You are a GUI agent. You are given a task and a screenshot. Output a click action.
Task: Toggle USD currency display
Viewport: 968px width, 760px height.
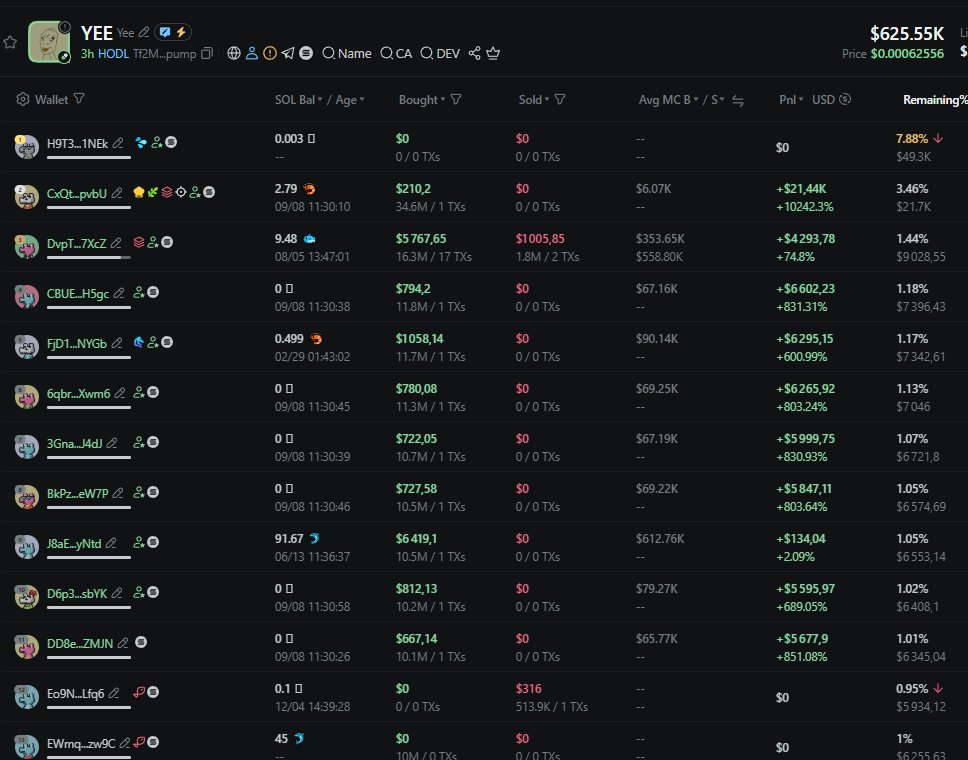tap(831, 99)
